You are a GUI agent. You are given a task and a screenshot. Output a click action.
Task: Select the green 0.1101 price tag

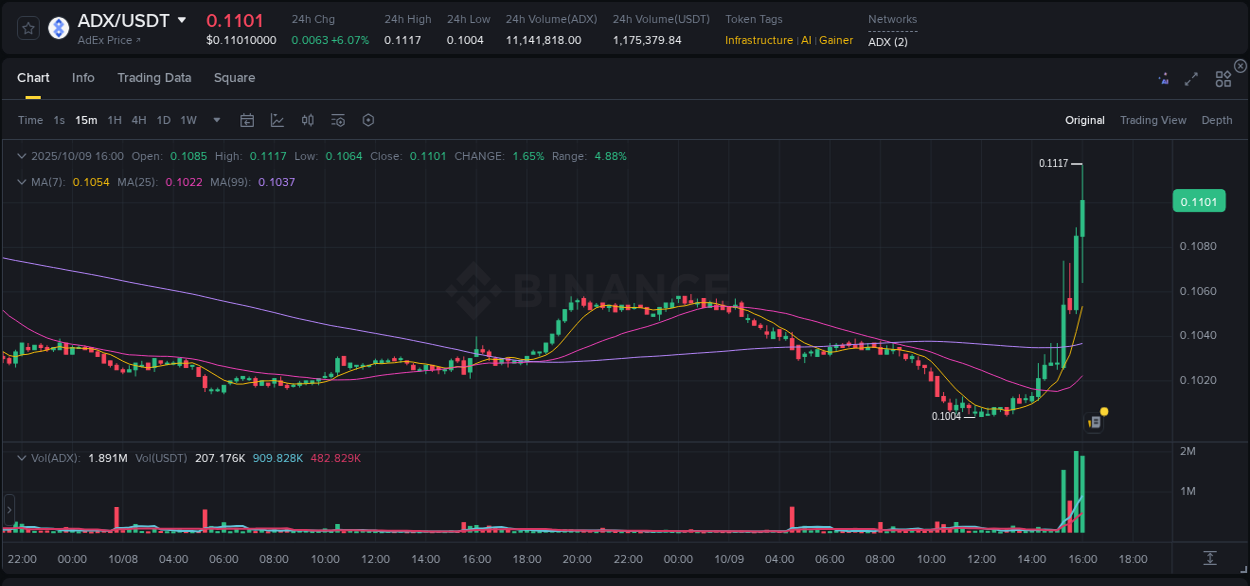[1199, 201]
